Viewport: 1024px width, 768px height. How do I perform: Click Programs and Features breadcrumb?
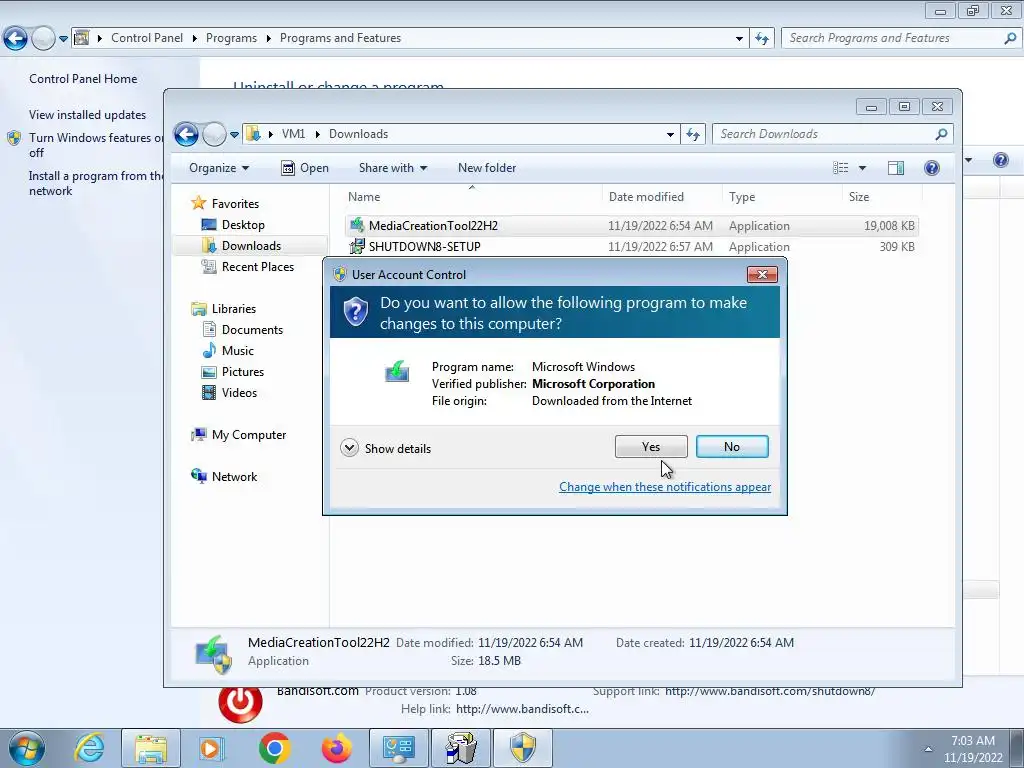[x=340, y=38]
